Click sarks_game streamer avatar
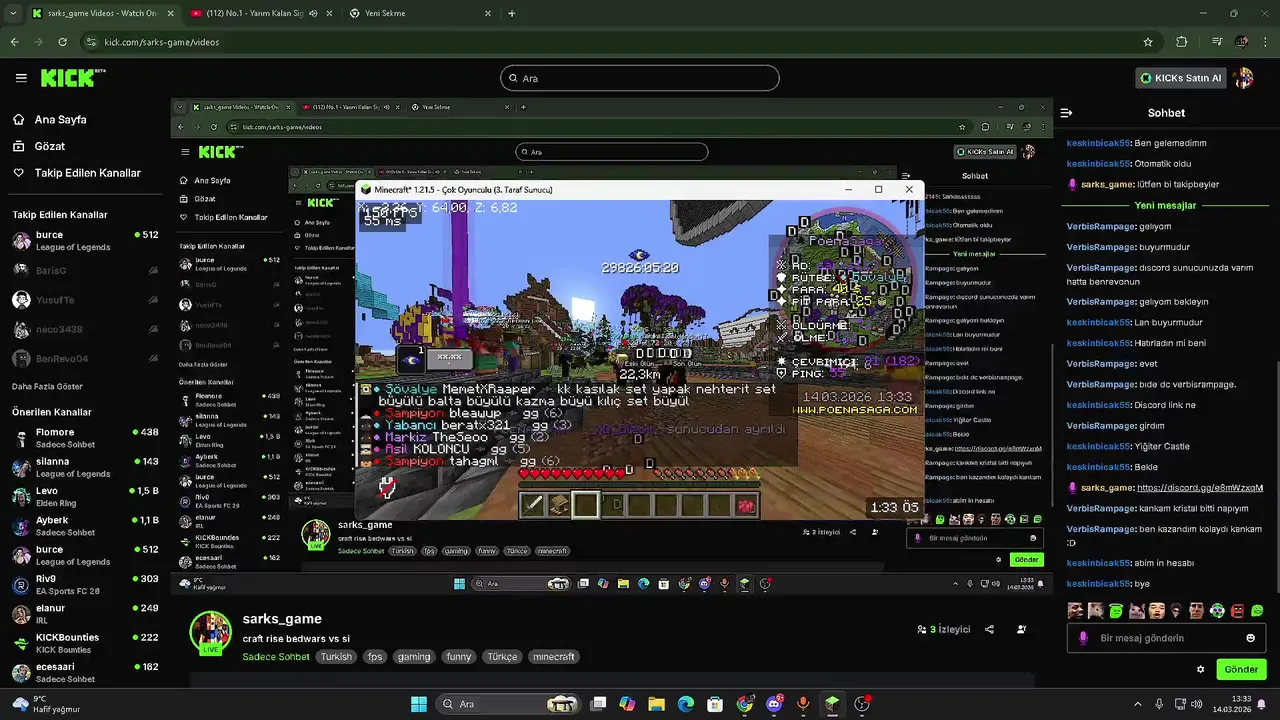The height and width of the screenshot is (720, 1280). point(211,633)
